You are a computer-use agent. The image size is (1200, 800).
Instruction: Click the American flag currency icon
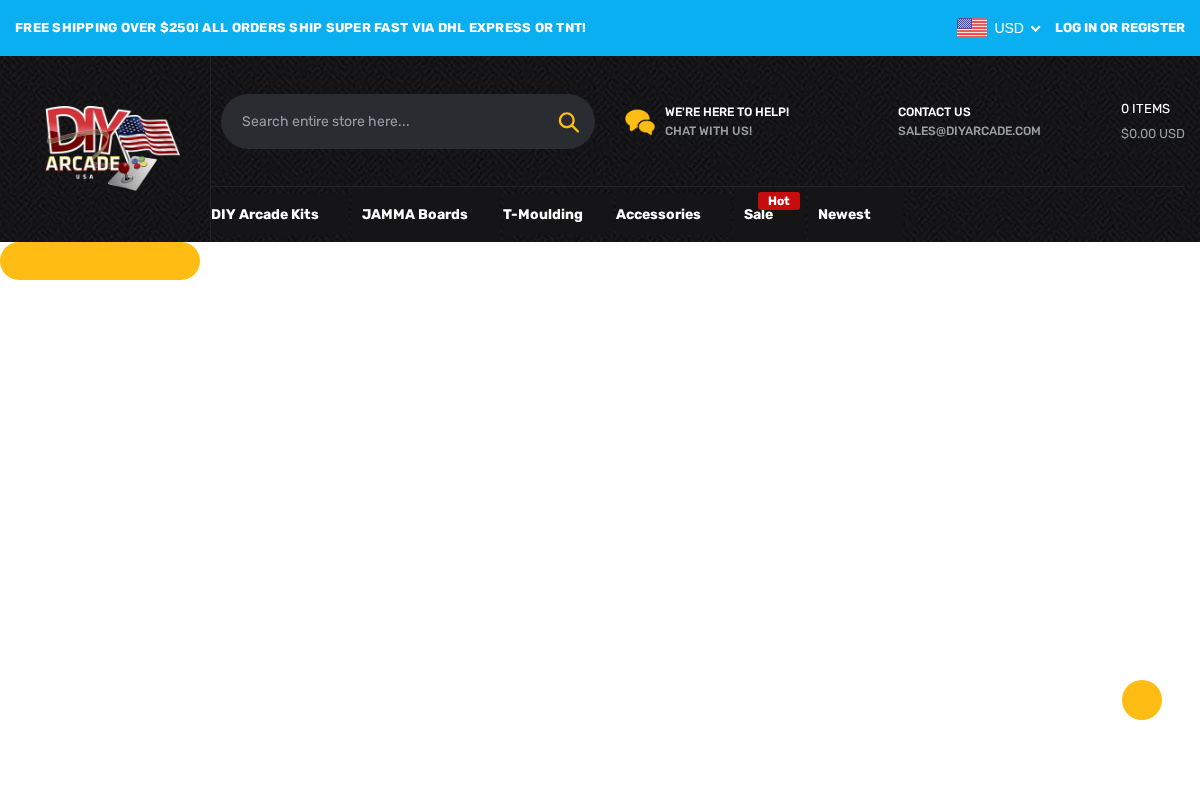(x=971, y=27)
